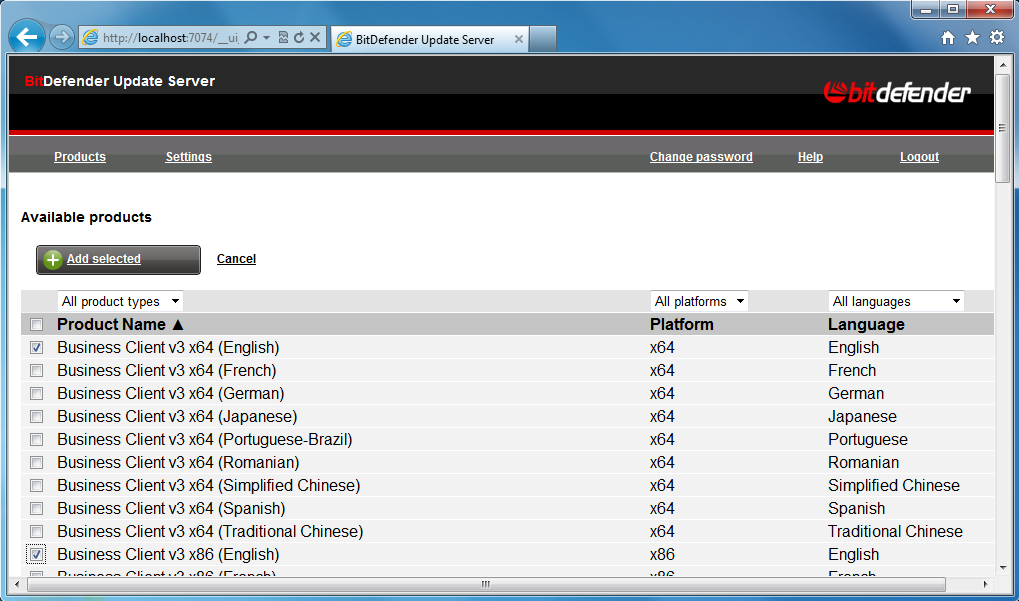Check Business Client v3 x64 (French)
Viewport: 1019px width, 601px height.
coord(36,370)
